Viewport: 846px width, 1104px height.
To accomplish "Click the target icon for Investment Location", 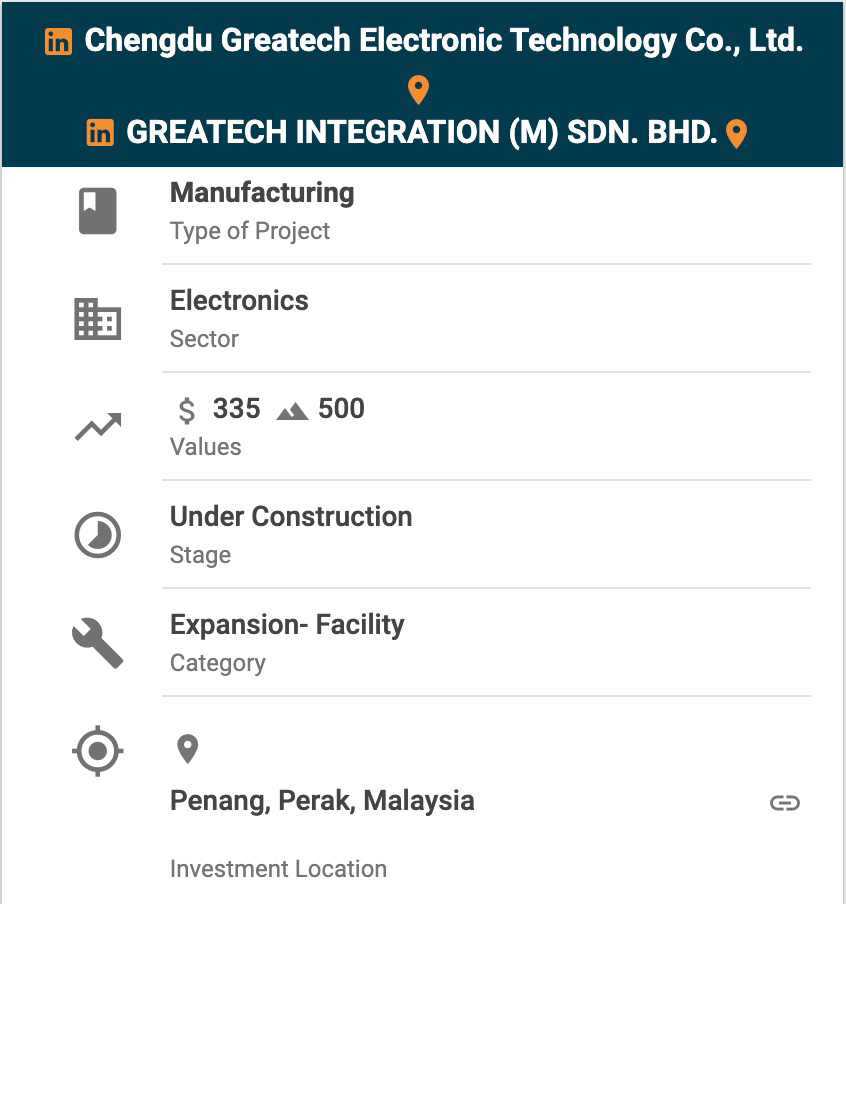I will pos(98,751).
